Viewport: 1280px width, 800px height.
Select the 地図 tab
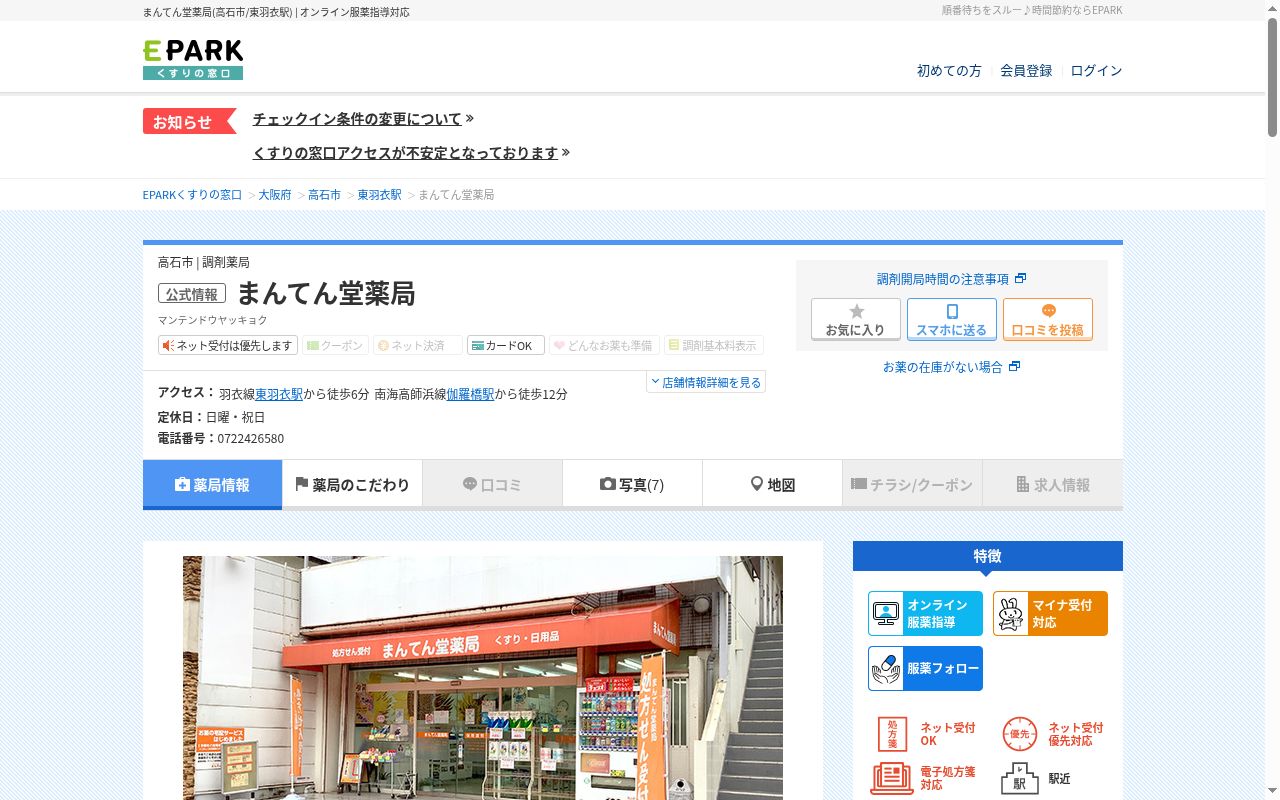(772, 485)
